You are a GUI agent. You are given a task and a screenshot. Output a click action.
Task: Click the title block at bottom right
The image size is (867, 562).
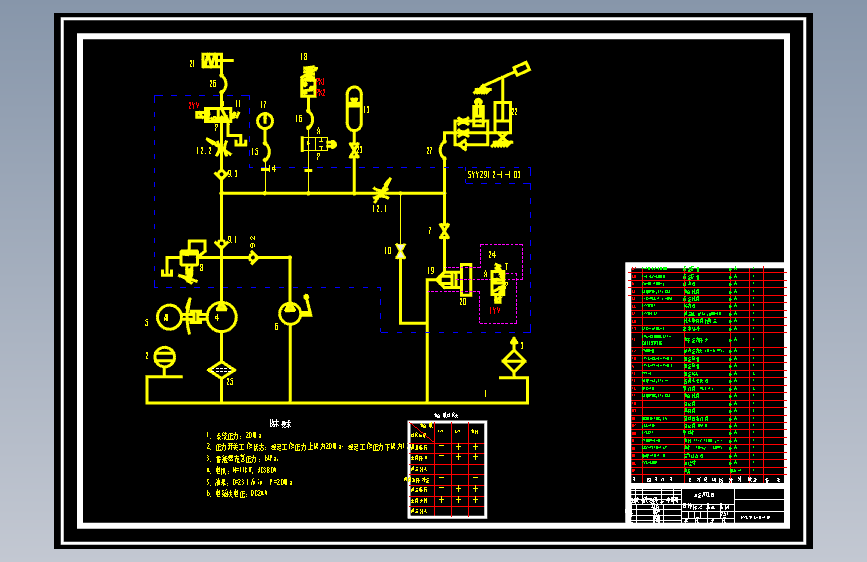tap(708, 505)
